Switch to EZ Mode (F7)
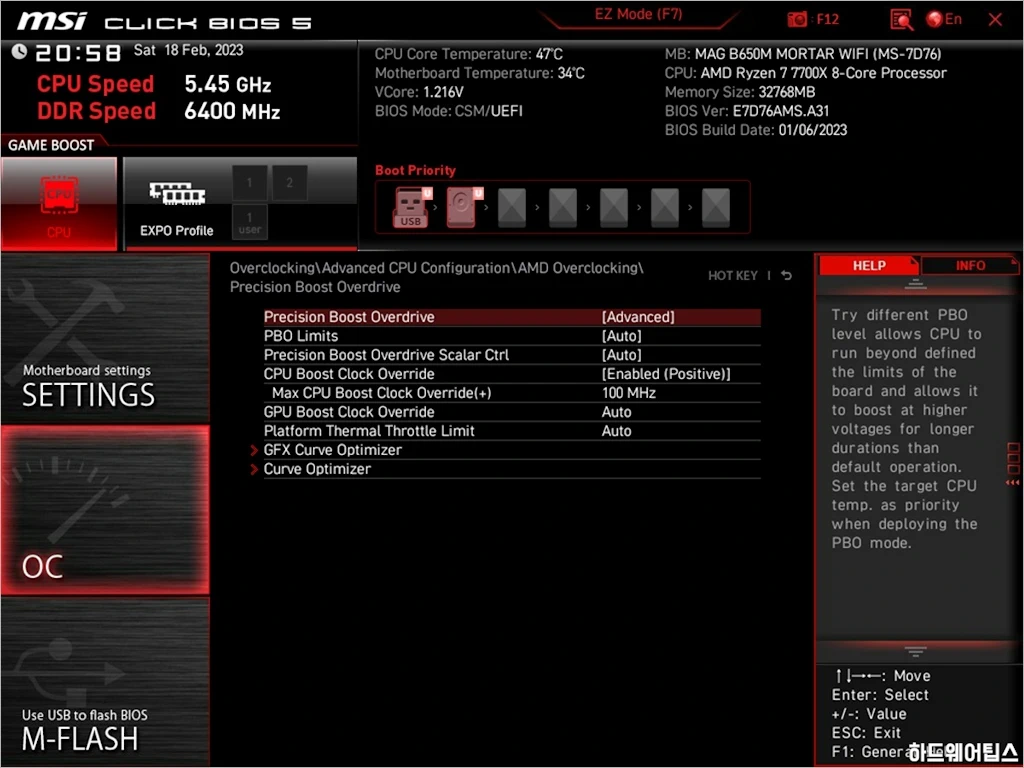Viewport: 1024px width, 768px height. (x=638, y=15)
